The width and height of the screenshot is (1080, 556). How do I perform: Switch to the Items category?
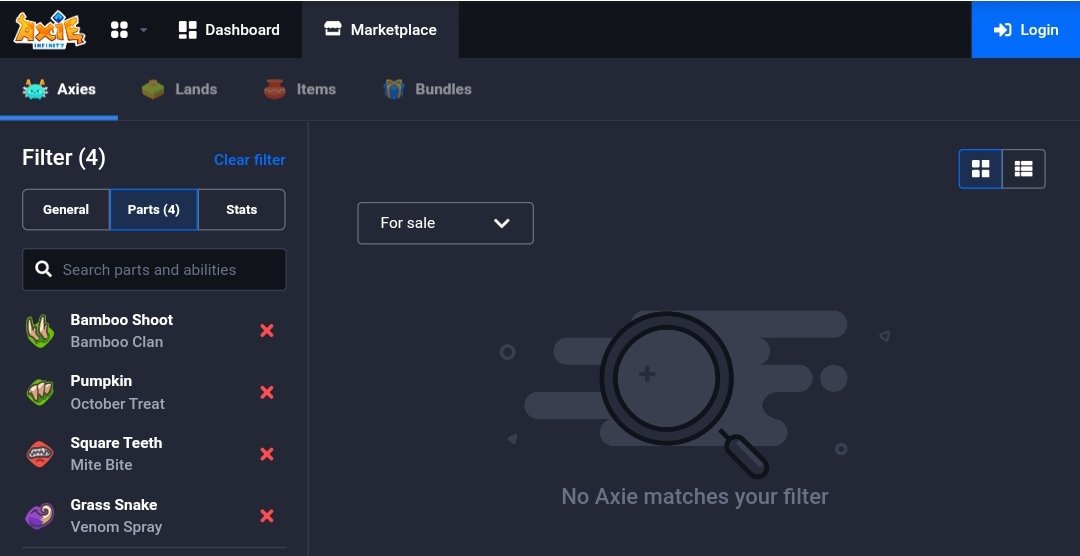click(x=300, y=90)
